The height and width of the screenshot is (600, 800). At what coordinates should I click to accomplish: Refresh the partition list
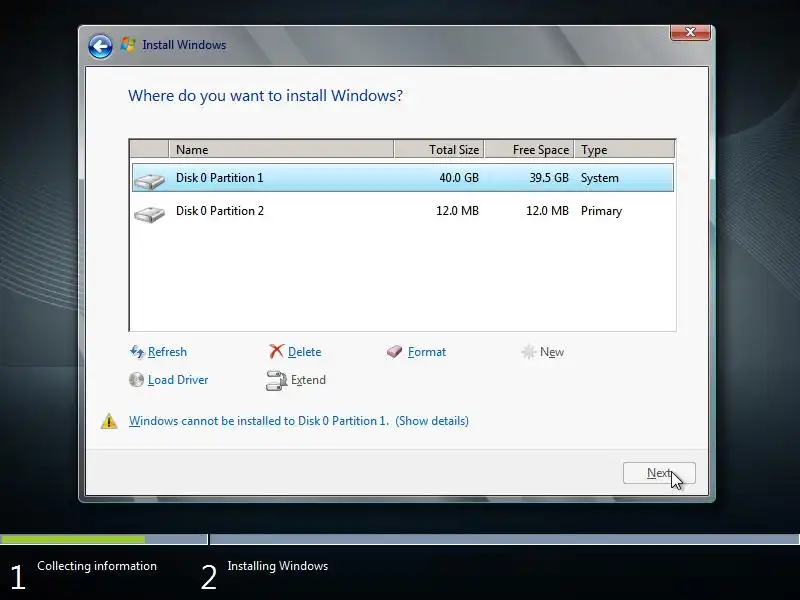(x=167, y=352)
